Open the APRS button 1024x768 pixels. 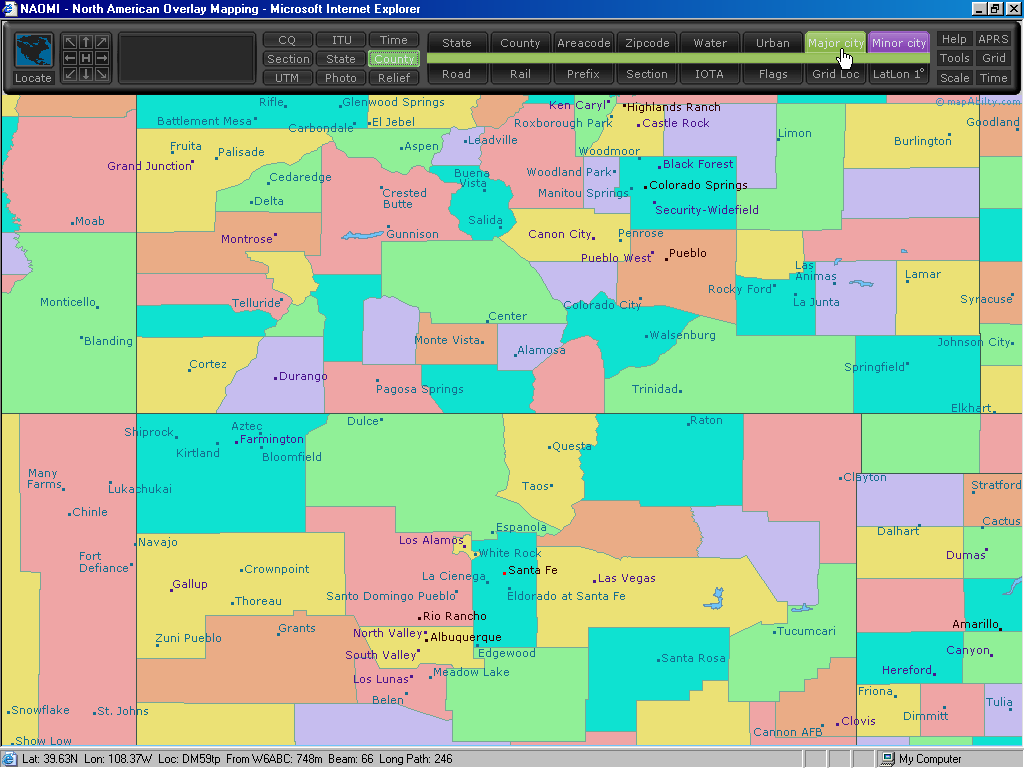tap(993, 39)
